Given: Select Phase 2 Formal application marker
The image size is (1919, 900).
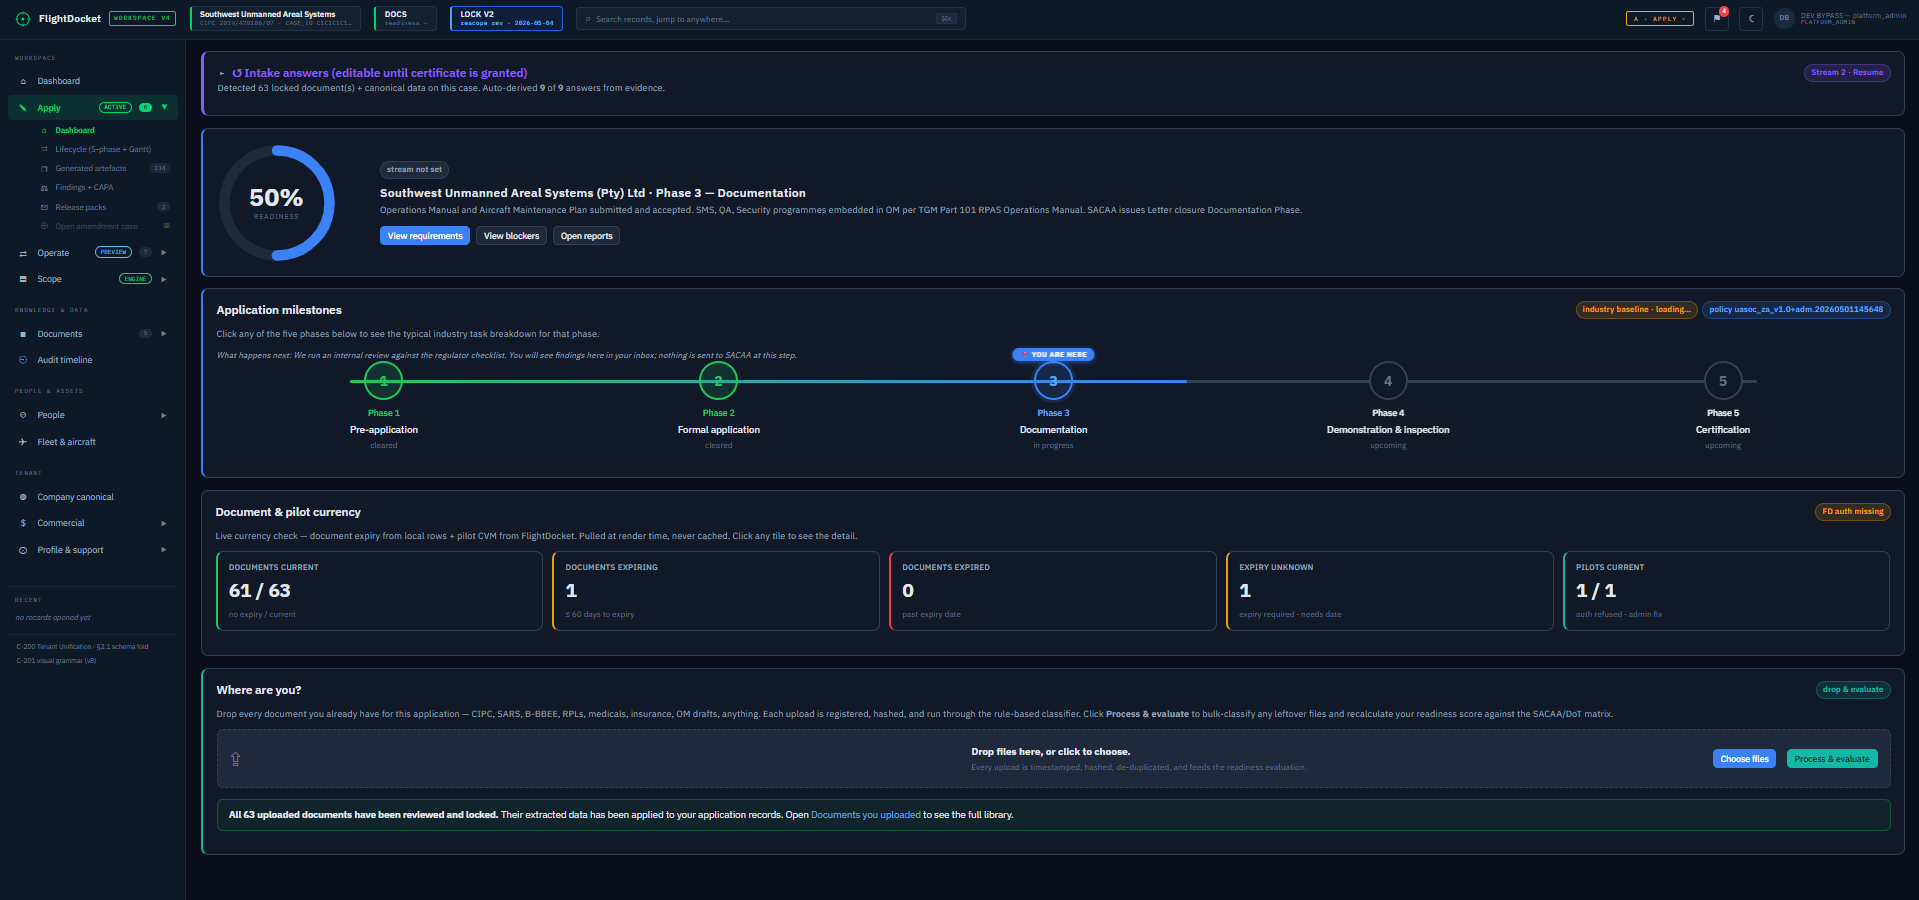Looking at the screenshot, I should [x=718, y=381].
